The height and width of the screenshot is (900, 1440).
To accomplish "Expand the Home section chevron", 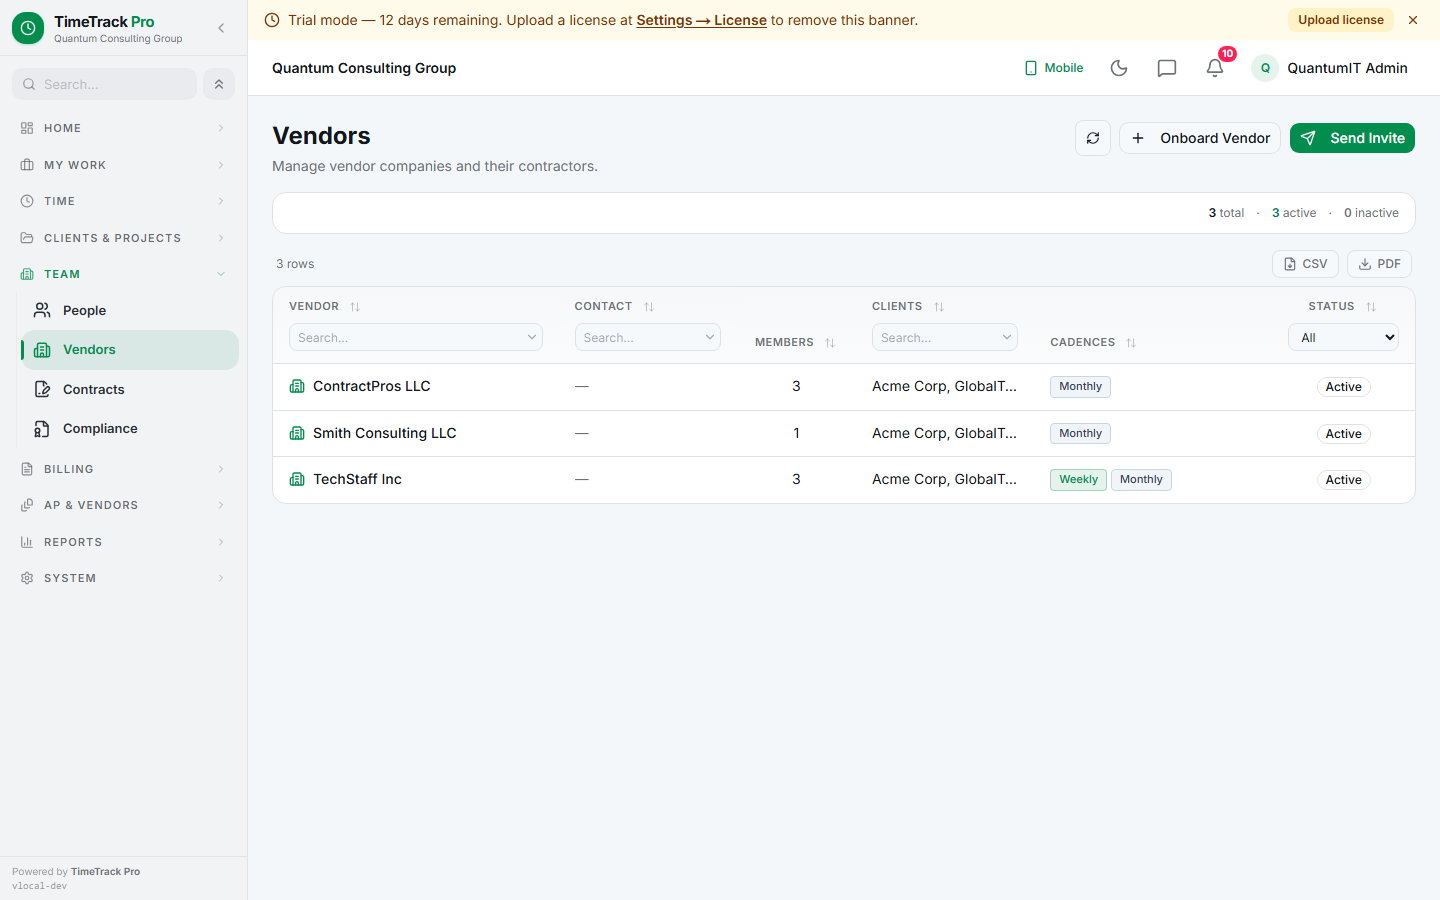I will 221,128.
